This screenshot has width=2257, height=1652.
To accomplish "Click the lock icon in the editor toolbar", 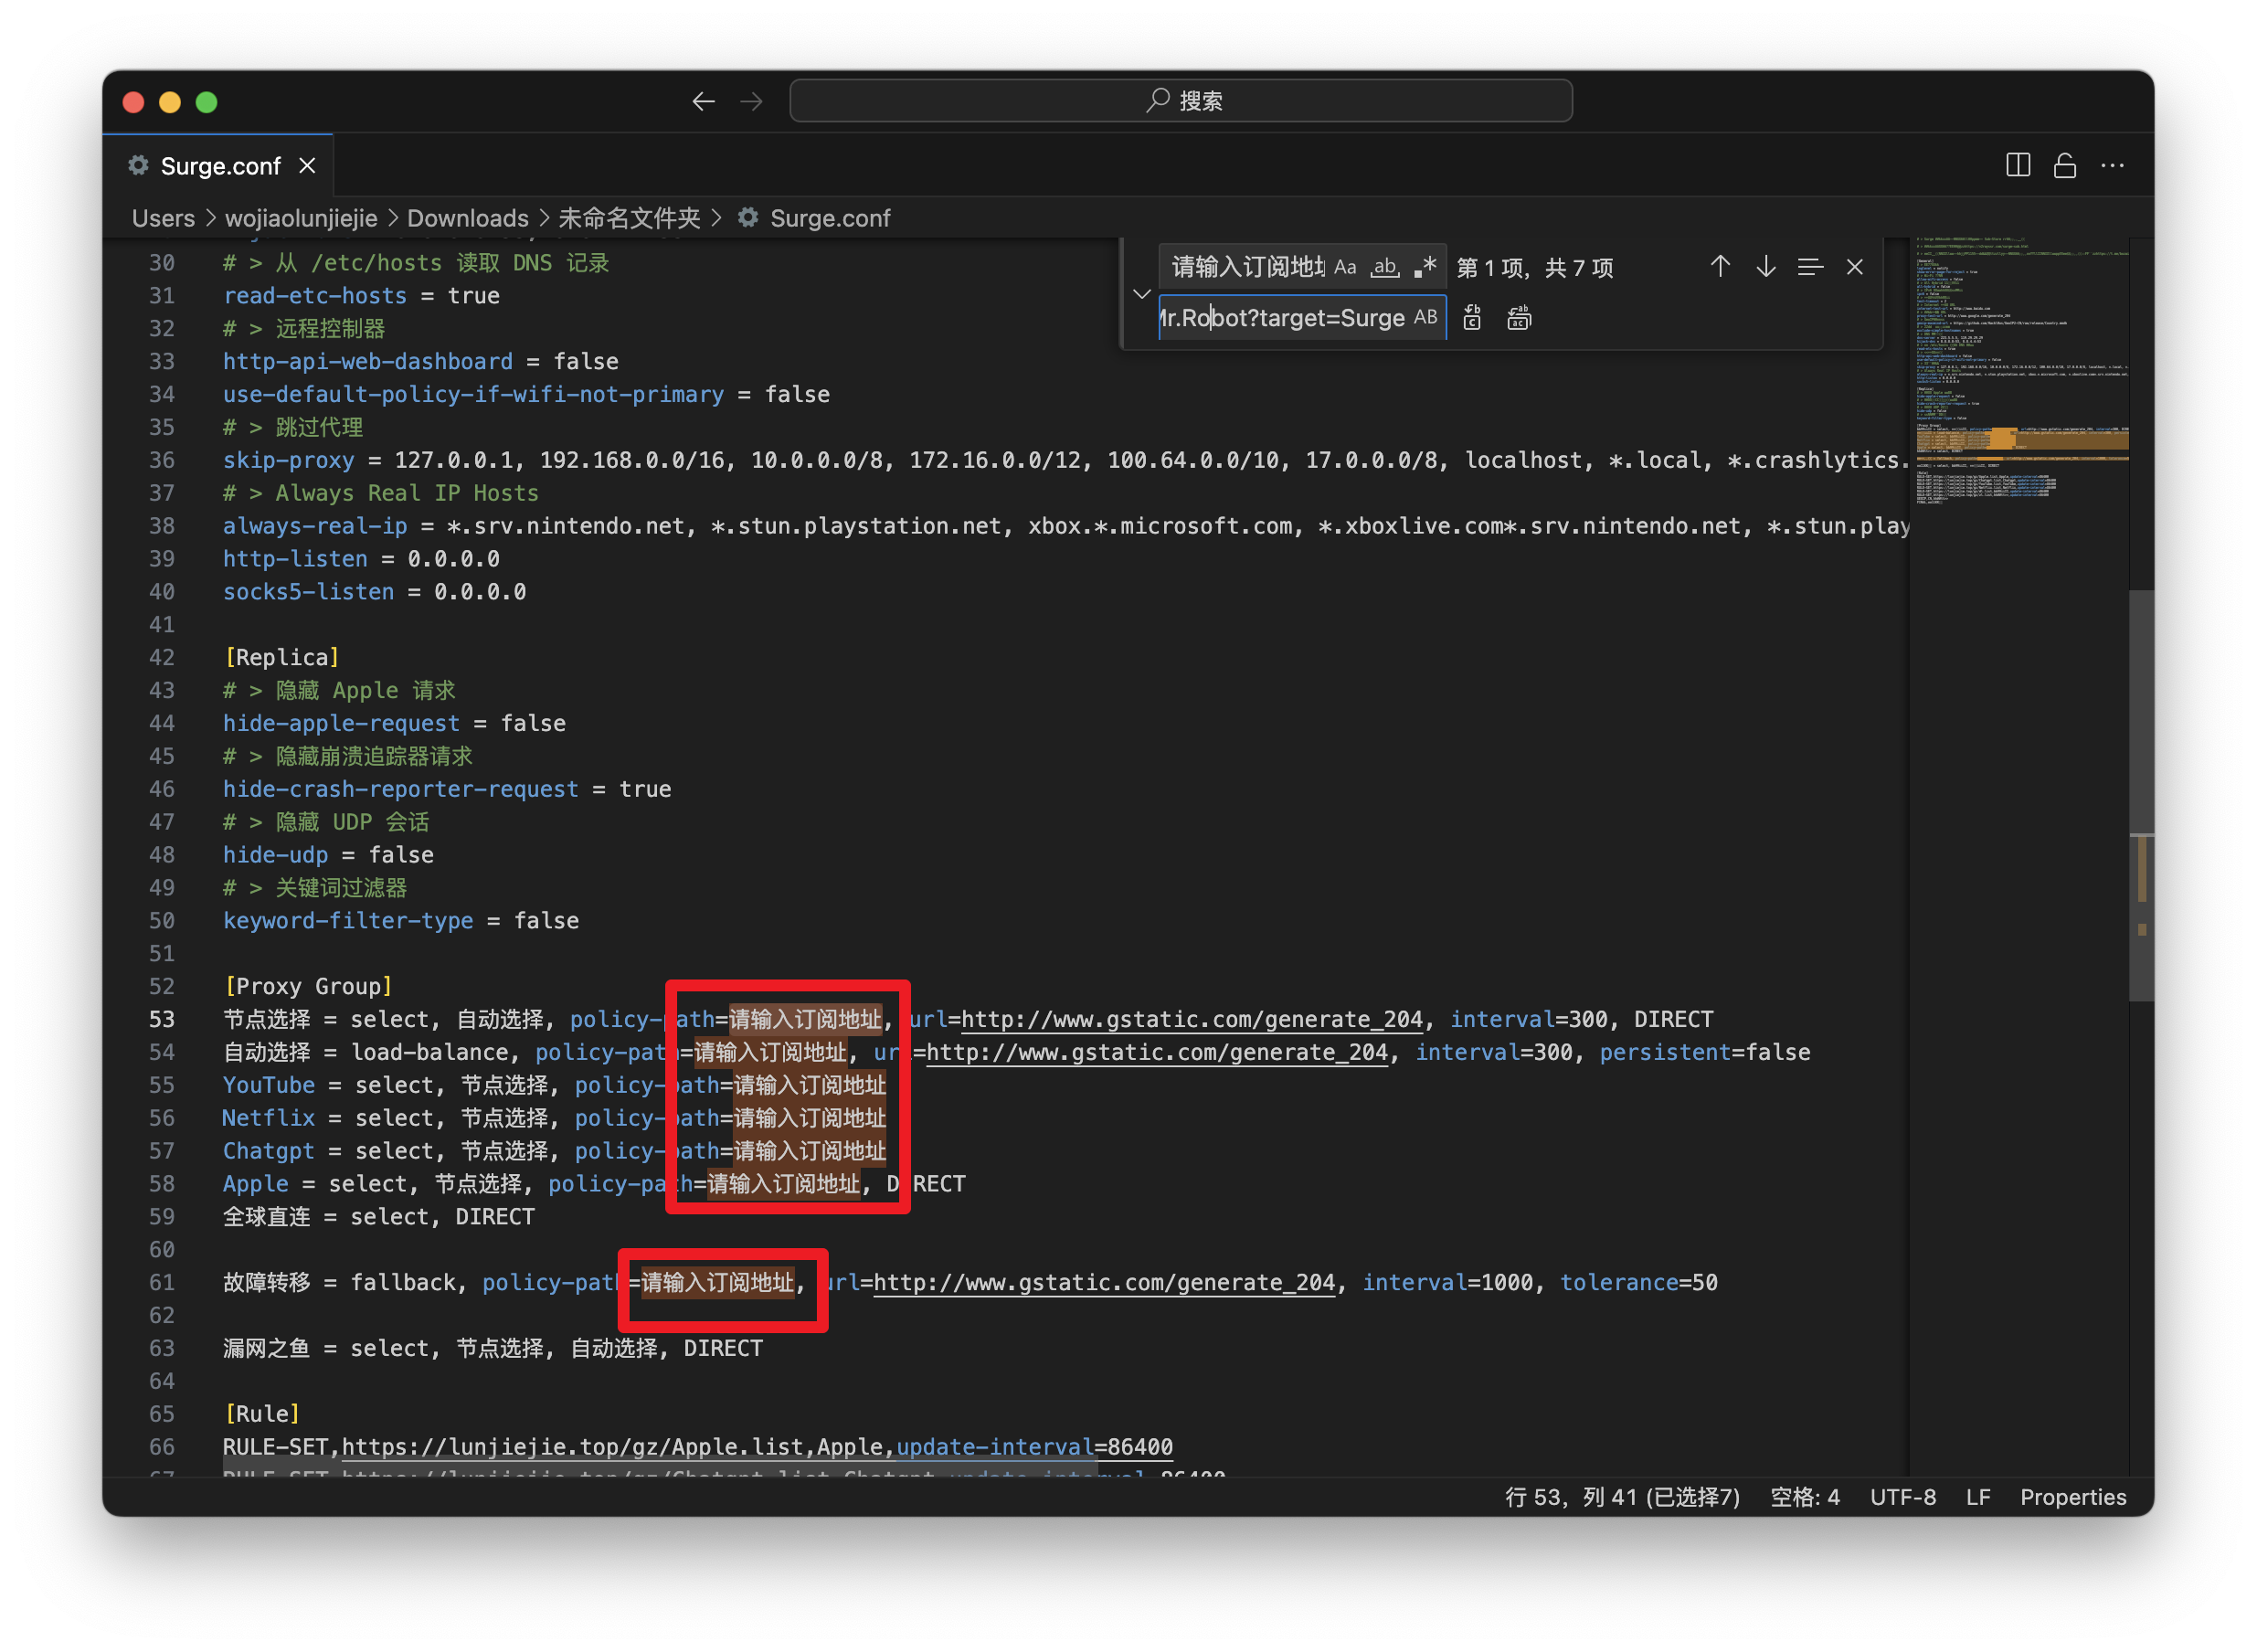I will pos(2064,166).
